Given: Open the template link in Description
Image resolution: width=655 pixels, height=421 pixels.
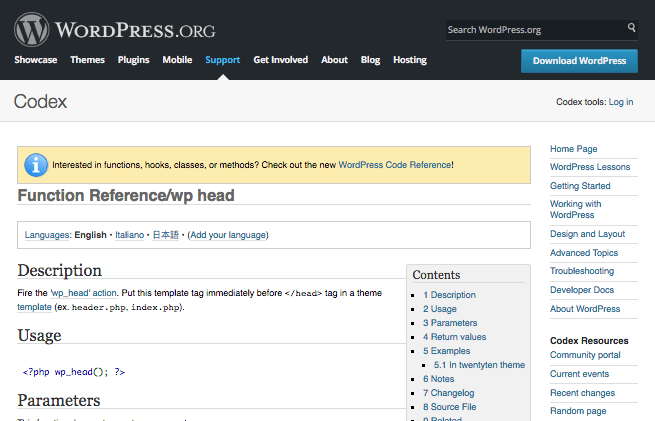Looking at the screenshot, I should click(34, 307).
